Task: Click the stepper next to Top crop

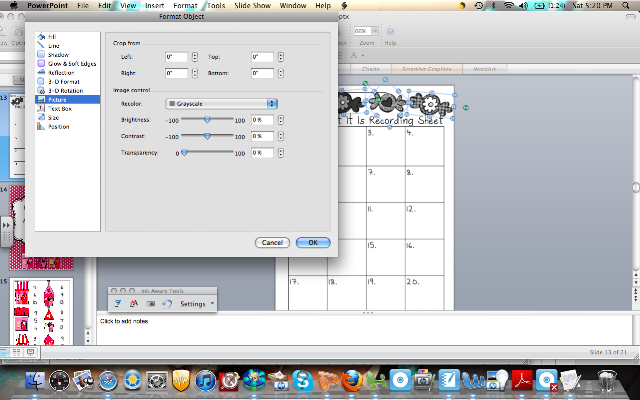Action: 280,57
